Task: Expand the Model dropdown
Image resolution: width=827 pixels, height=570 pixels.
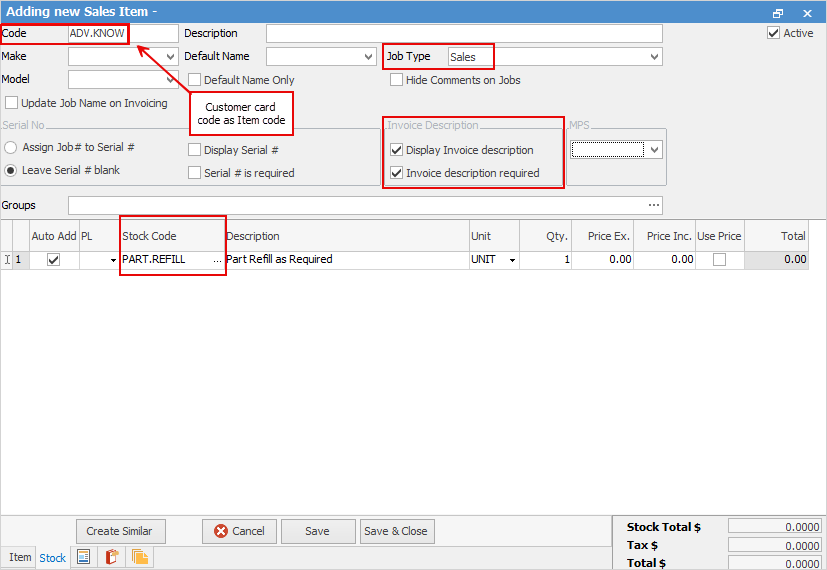Action: click(x=170, y=80)
